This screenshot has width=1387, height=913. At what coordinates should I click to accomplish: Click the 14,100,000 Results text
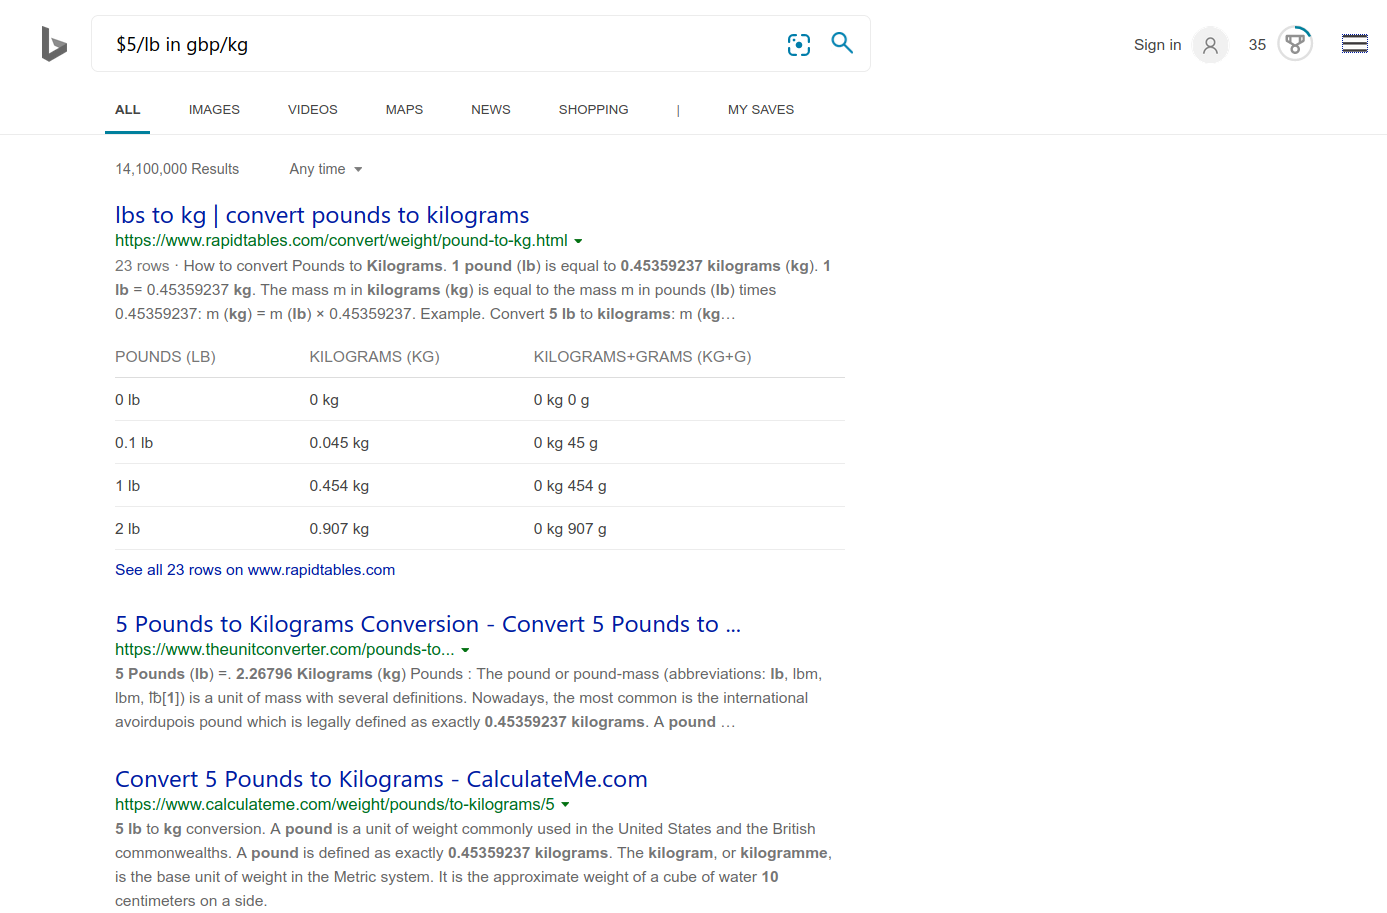point(177,169)
